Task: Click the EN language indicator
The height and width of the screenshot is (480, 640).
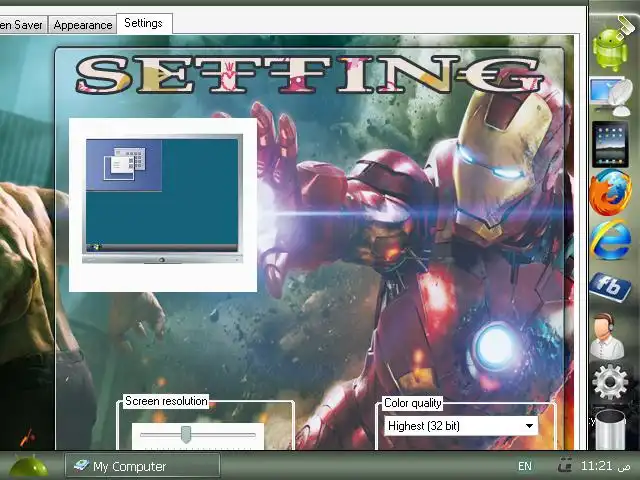Action: [x=525, y=466]
